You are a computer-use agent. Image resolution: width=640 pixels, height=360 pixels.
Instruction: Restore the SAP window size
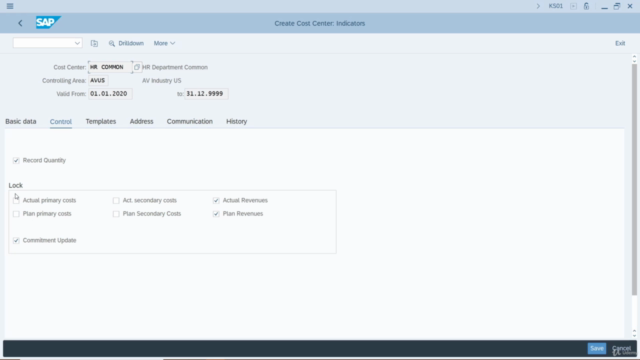tap(617, 6)
